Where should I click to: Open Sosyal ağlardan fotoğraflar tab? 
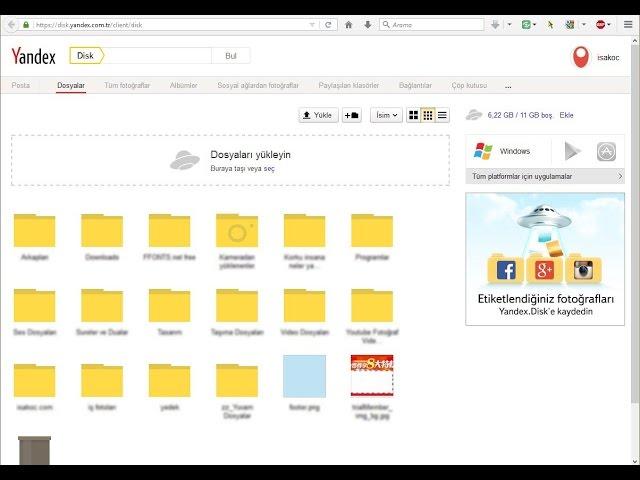pos(258,85)
